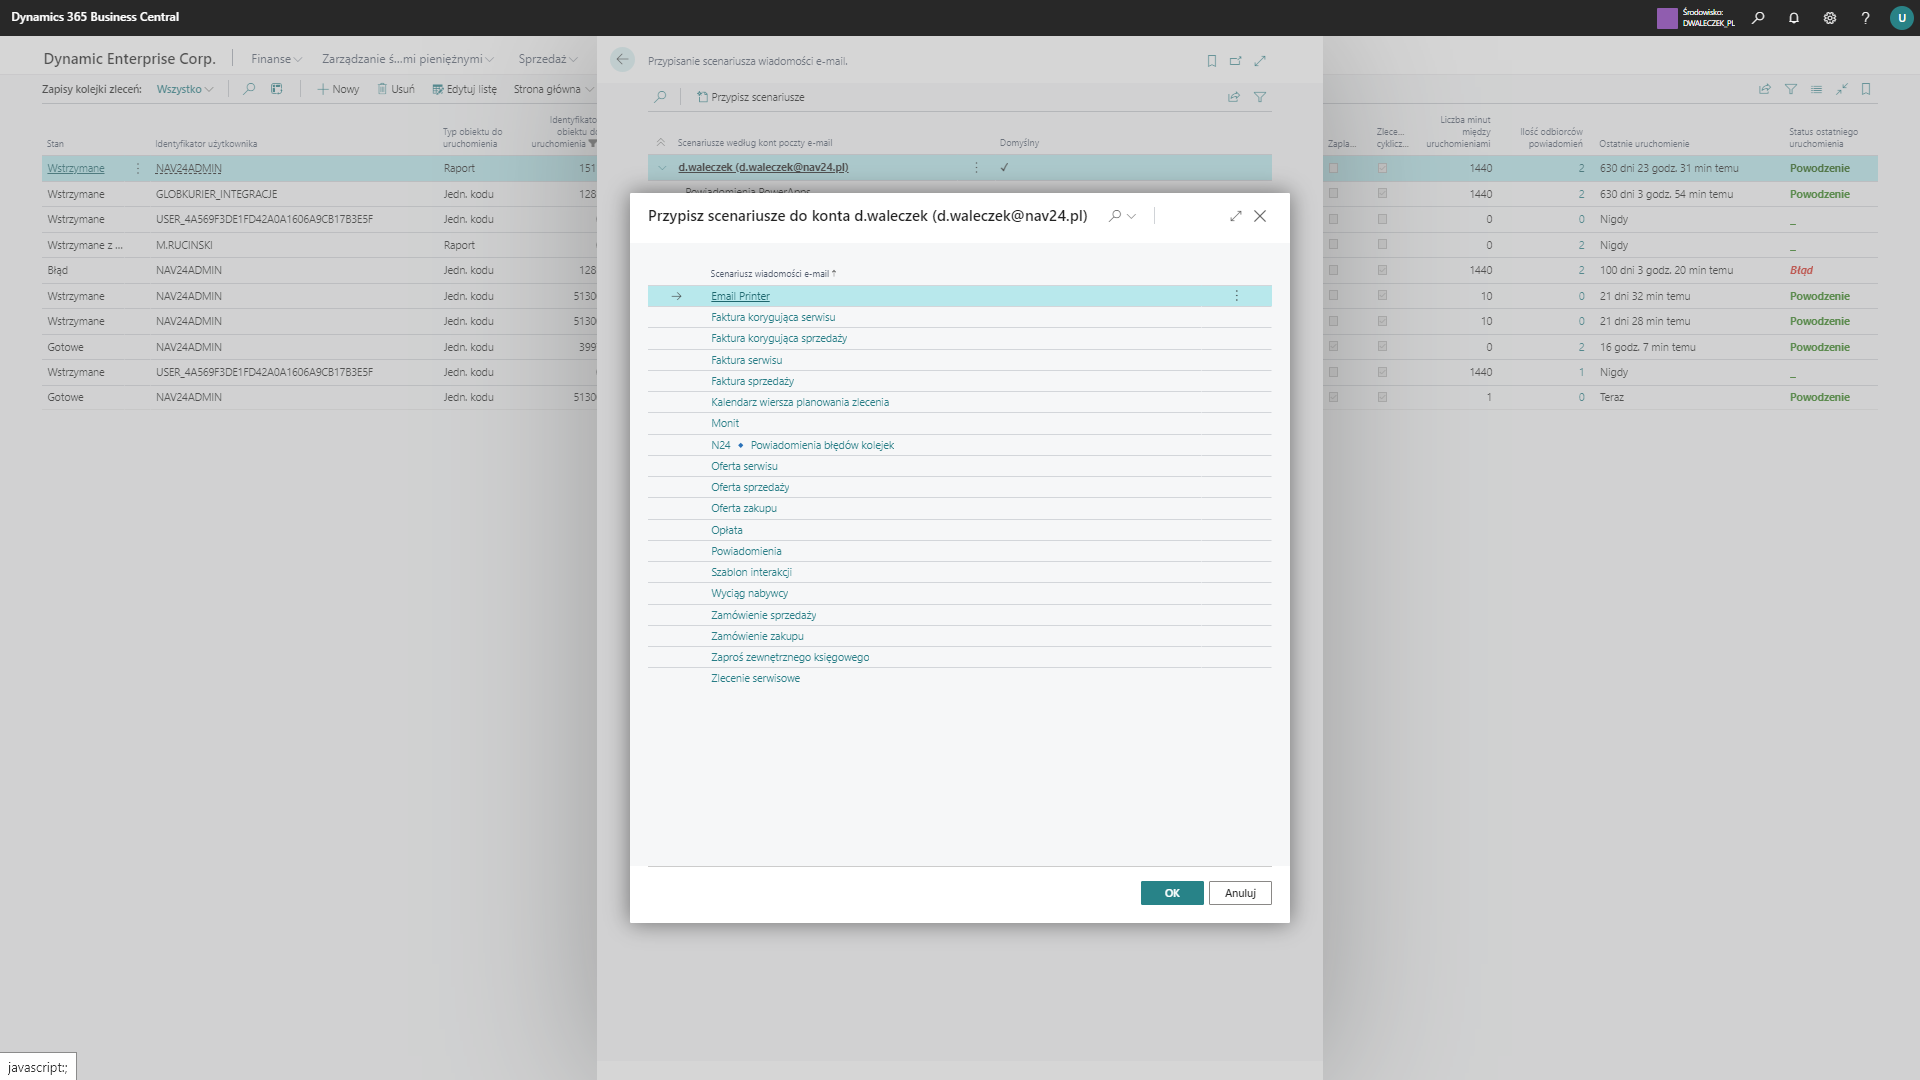The width and height of the screenshot is (1920, 1080).
Task: Click Edytuj listę action
Action: (x=464, y=89)
